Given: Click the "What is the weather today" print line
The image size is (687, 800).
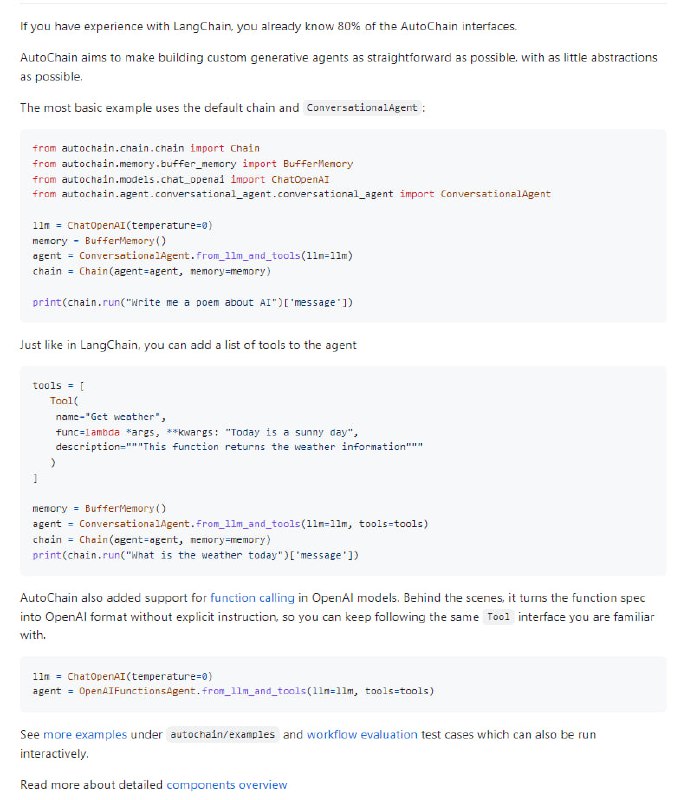Looking at the screenshot, I should pyautogui.click(x=196, y=554).
